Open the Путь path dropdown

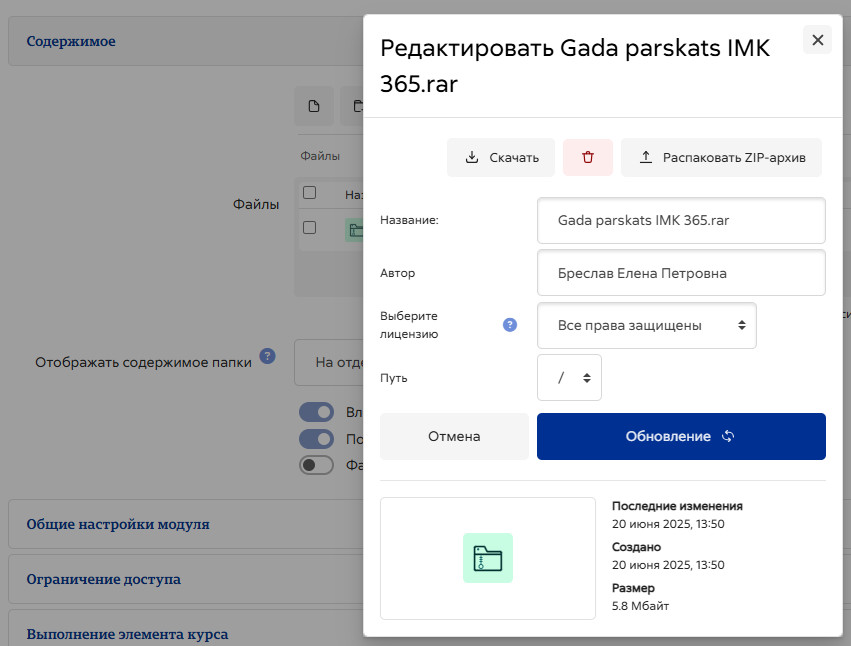pos(569,377)
